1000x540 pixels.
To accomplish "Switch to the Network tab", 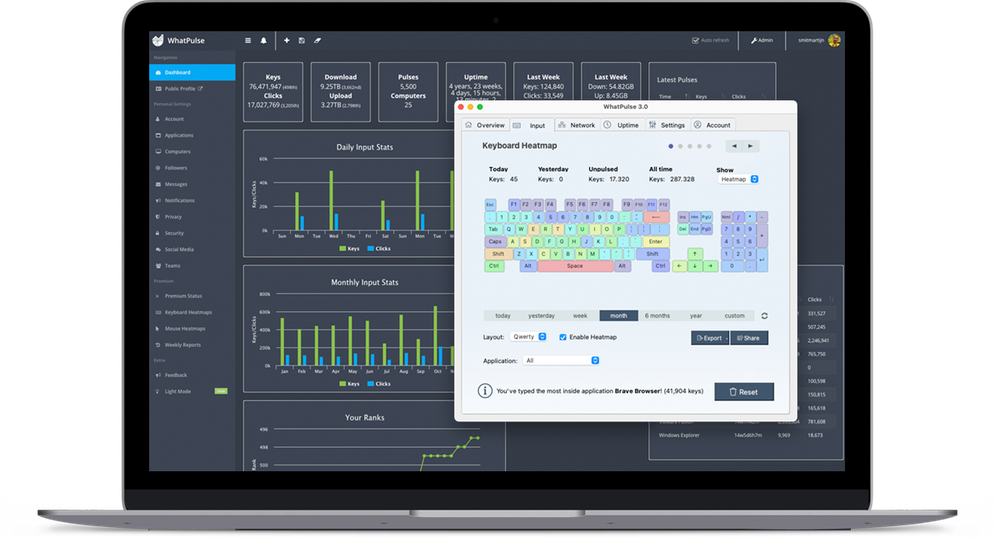I will [x=577, y=125].
